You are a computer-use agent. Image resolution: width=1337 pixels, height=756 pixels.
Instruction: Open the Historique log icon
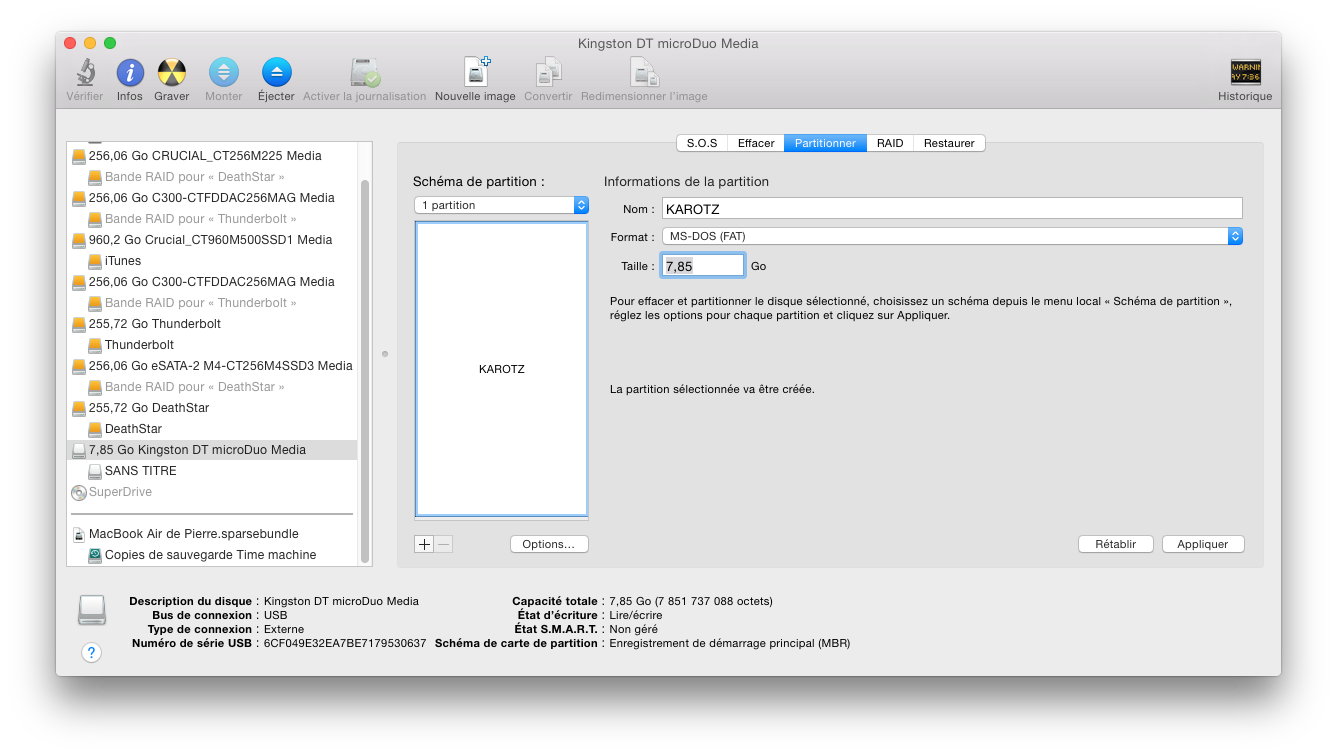coord(1245,73)
